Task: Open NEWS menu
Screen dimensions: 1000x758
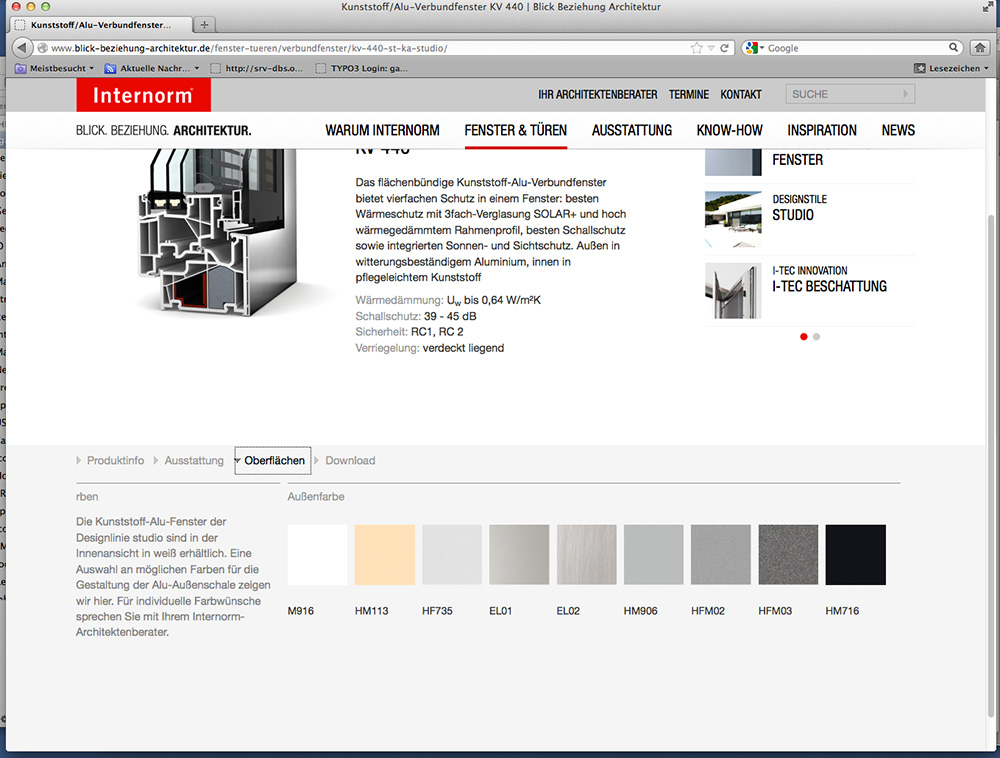Action: (x=898, y=130)
